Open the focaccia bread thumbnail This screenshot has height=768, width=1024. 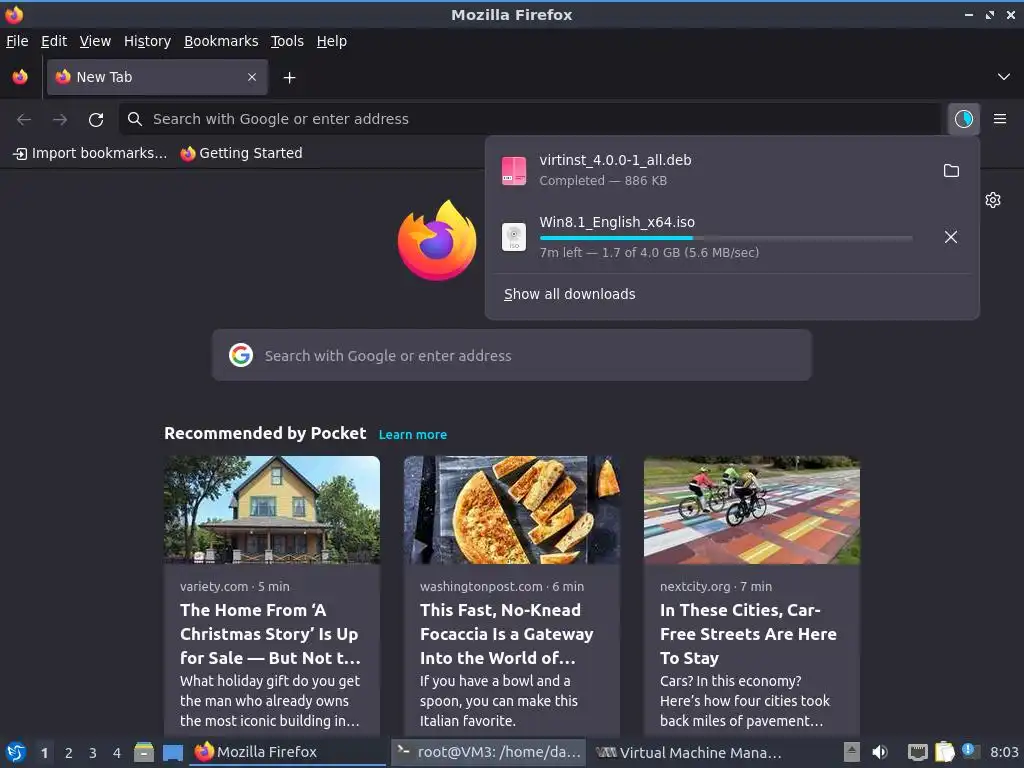(x=511, y=509)
